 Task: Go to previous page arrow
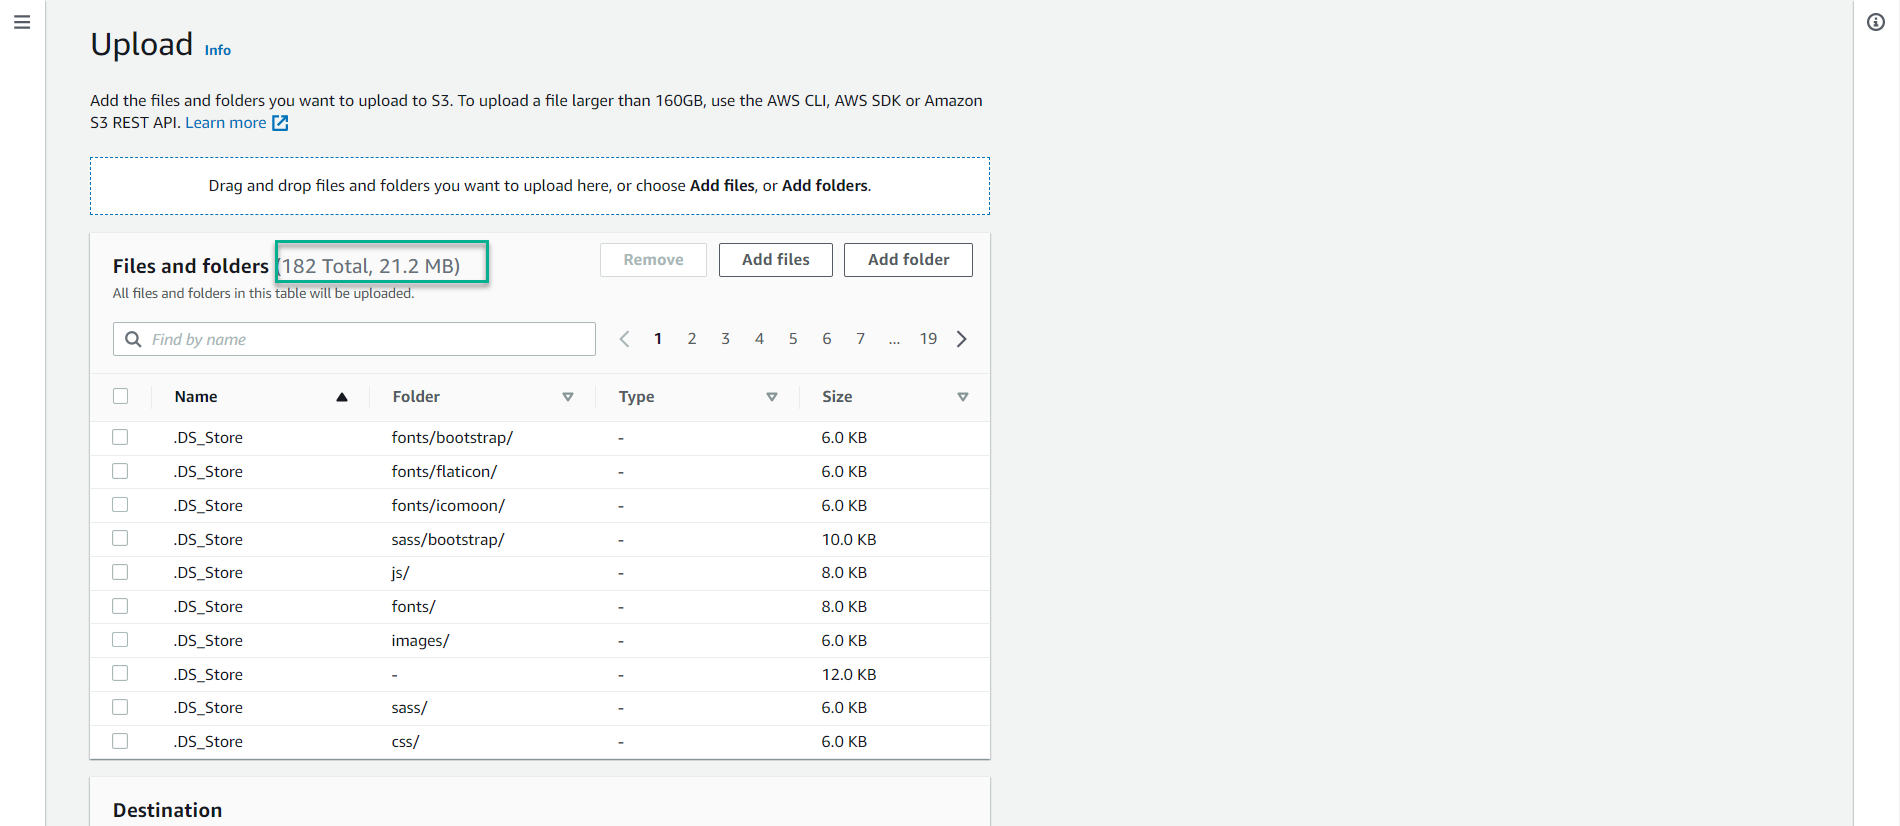[x=624, y=339]
